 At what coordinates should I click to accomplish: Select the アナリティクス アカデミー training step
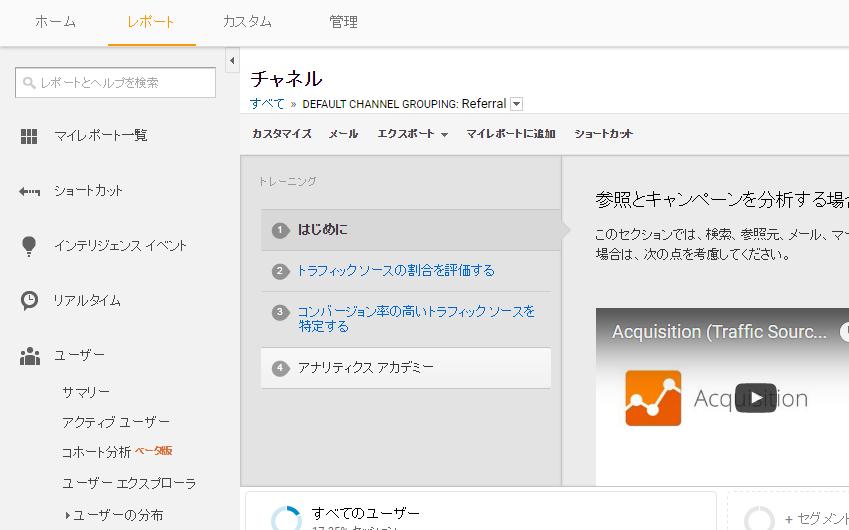click(406, 368)
